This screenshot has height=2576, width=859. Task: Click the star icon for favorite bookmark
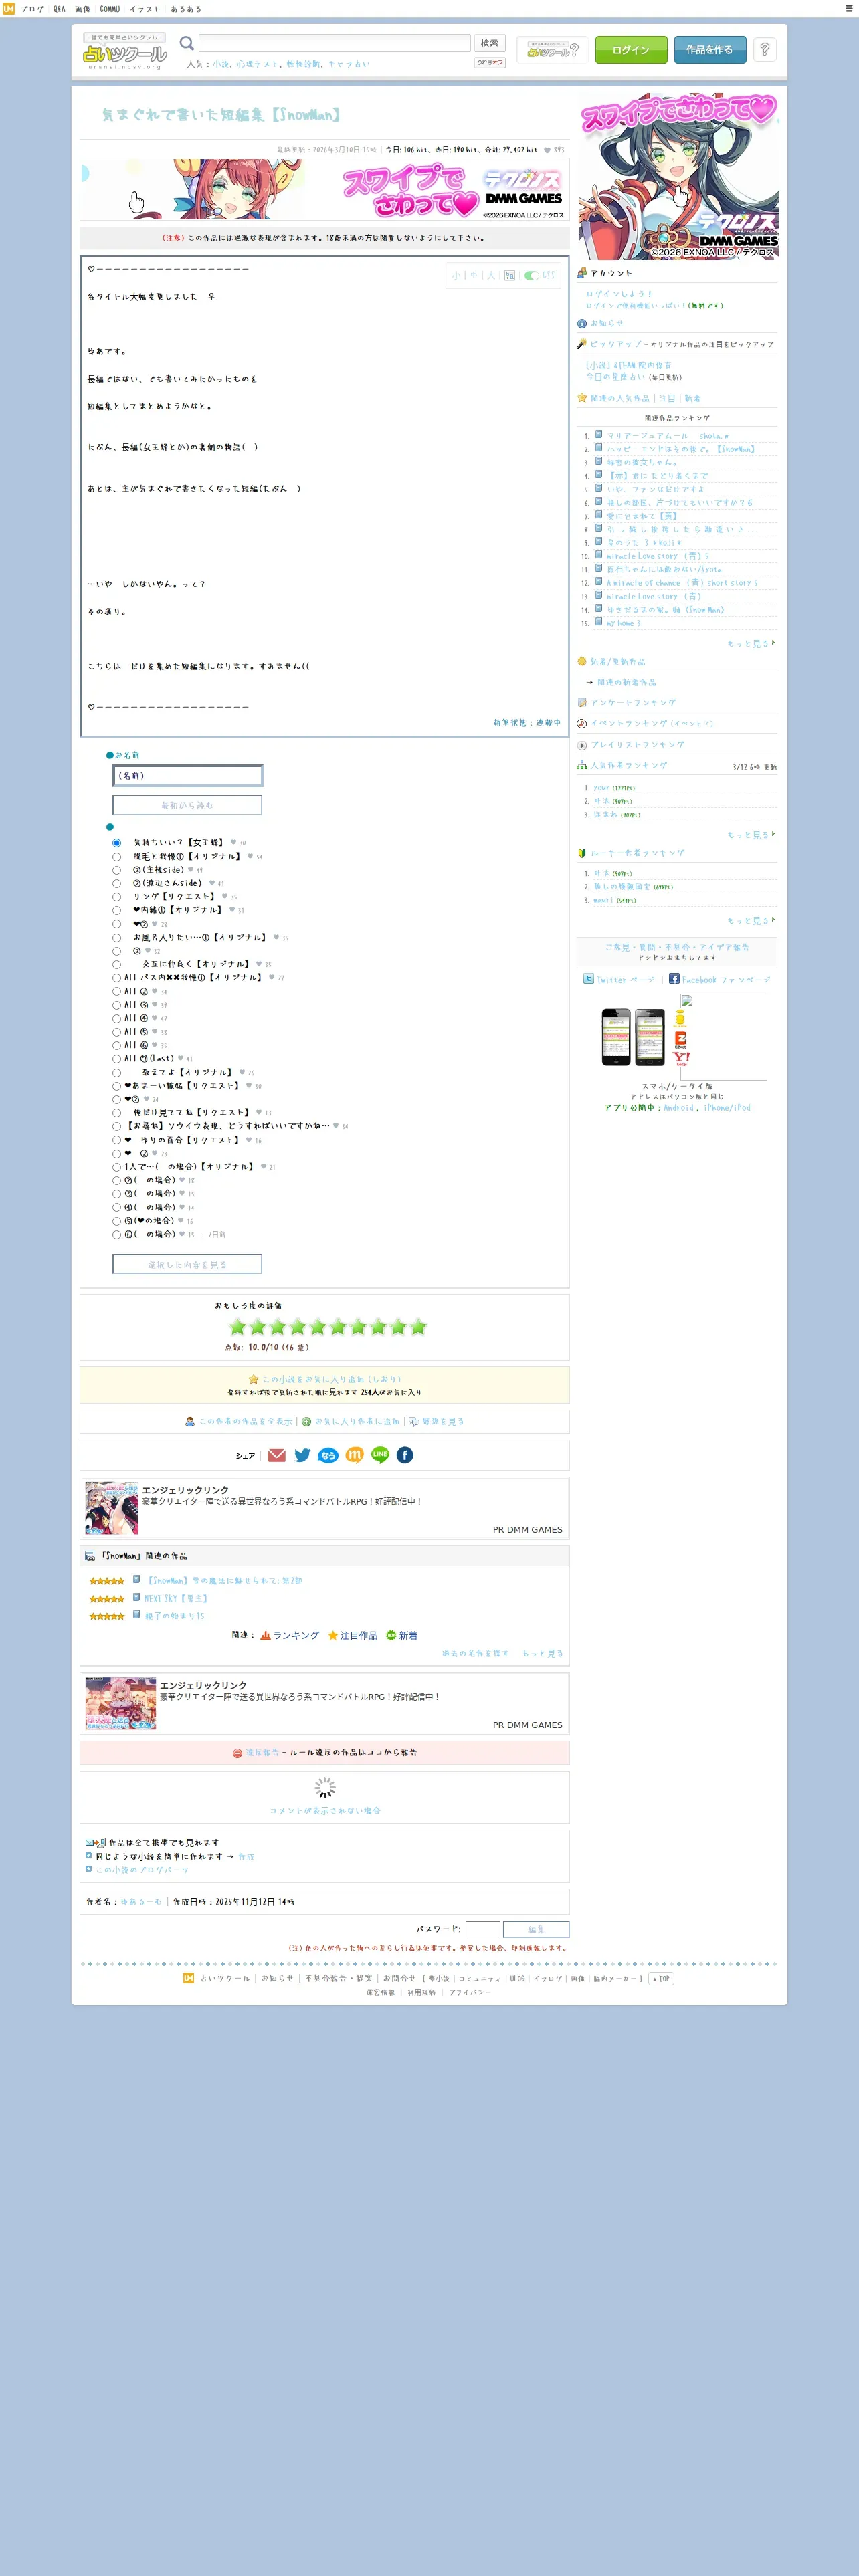[x=254, y=1379]
